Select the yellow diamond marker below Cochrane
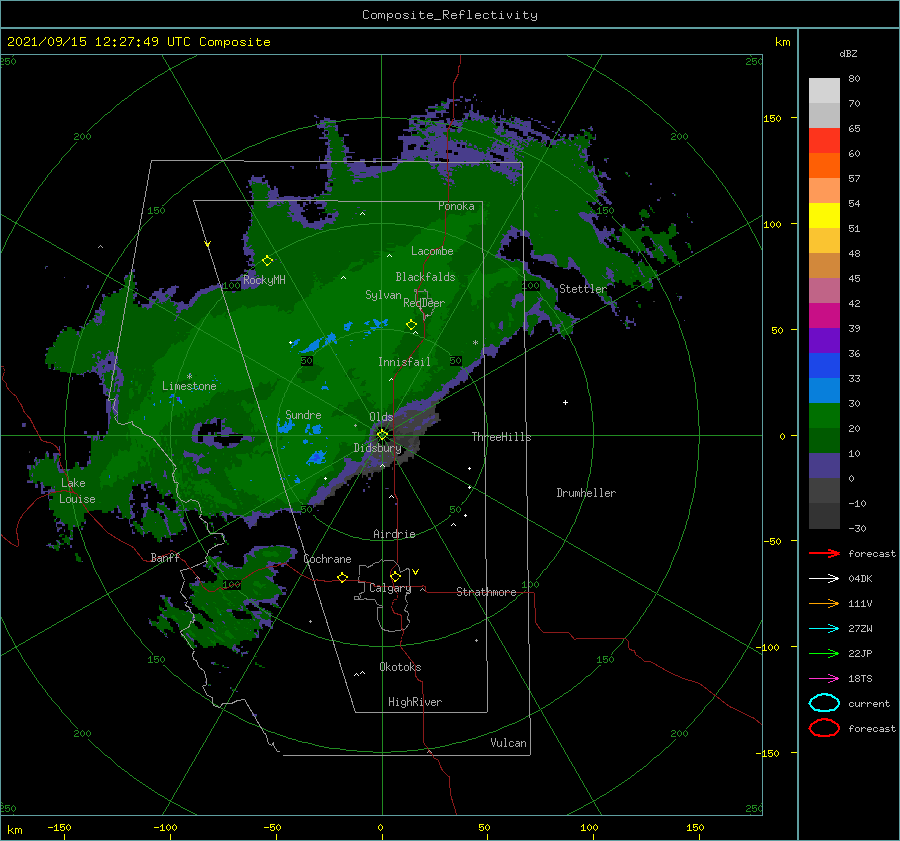900x841 pixels. [x=342, y=577]
